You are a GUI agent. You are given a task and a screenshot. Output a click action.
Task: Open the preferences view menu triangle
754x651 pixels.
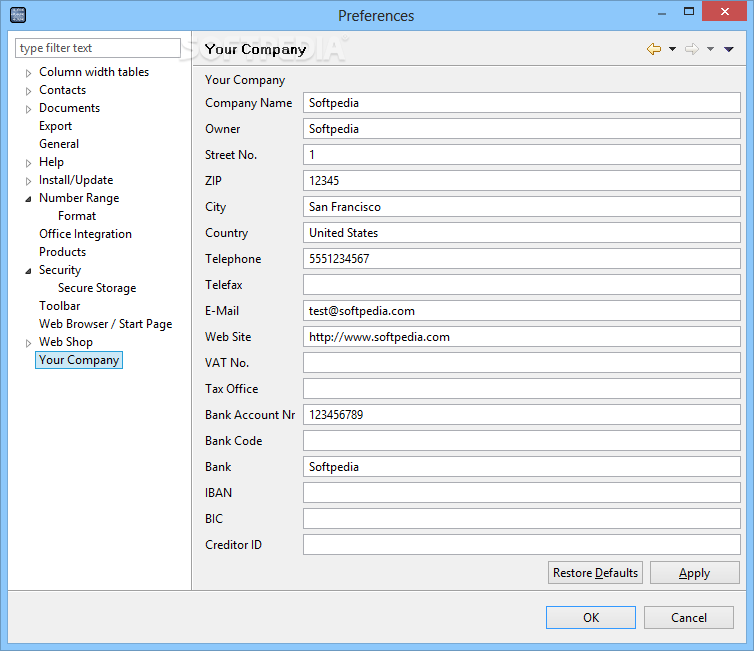(729, 49)
